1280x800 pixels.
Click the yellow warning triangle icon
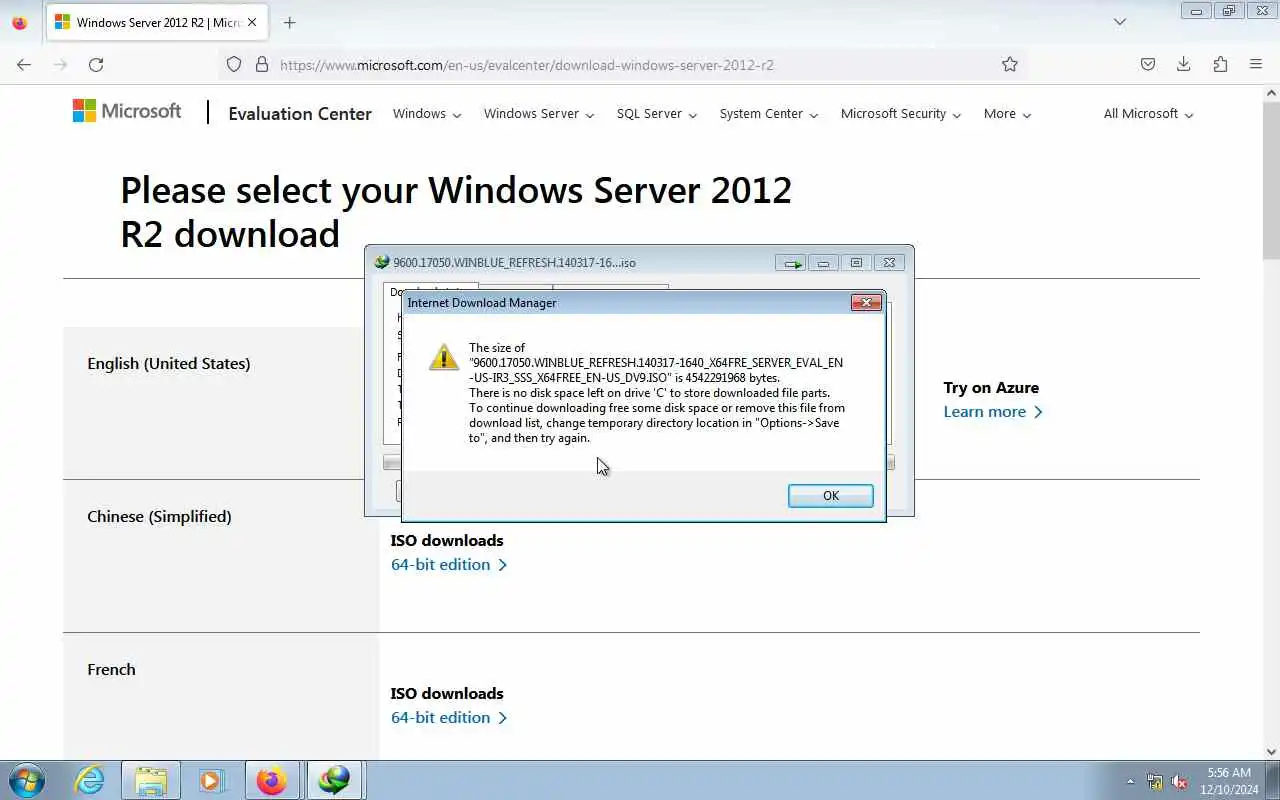443,357
